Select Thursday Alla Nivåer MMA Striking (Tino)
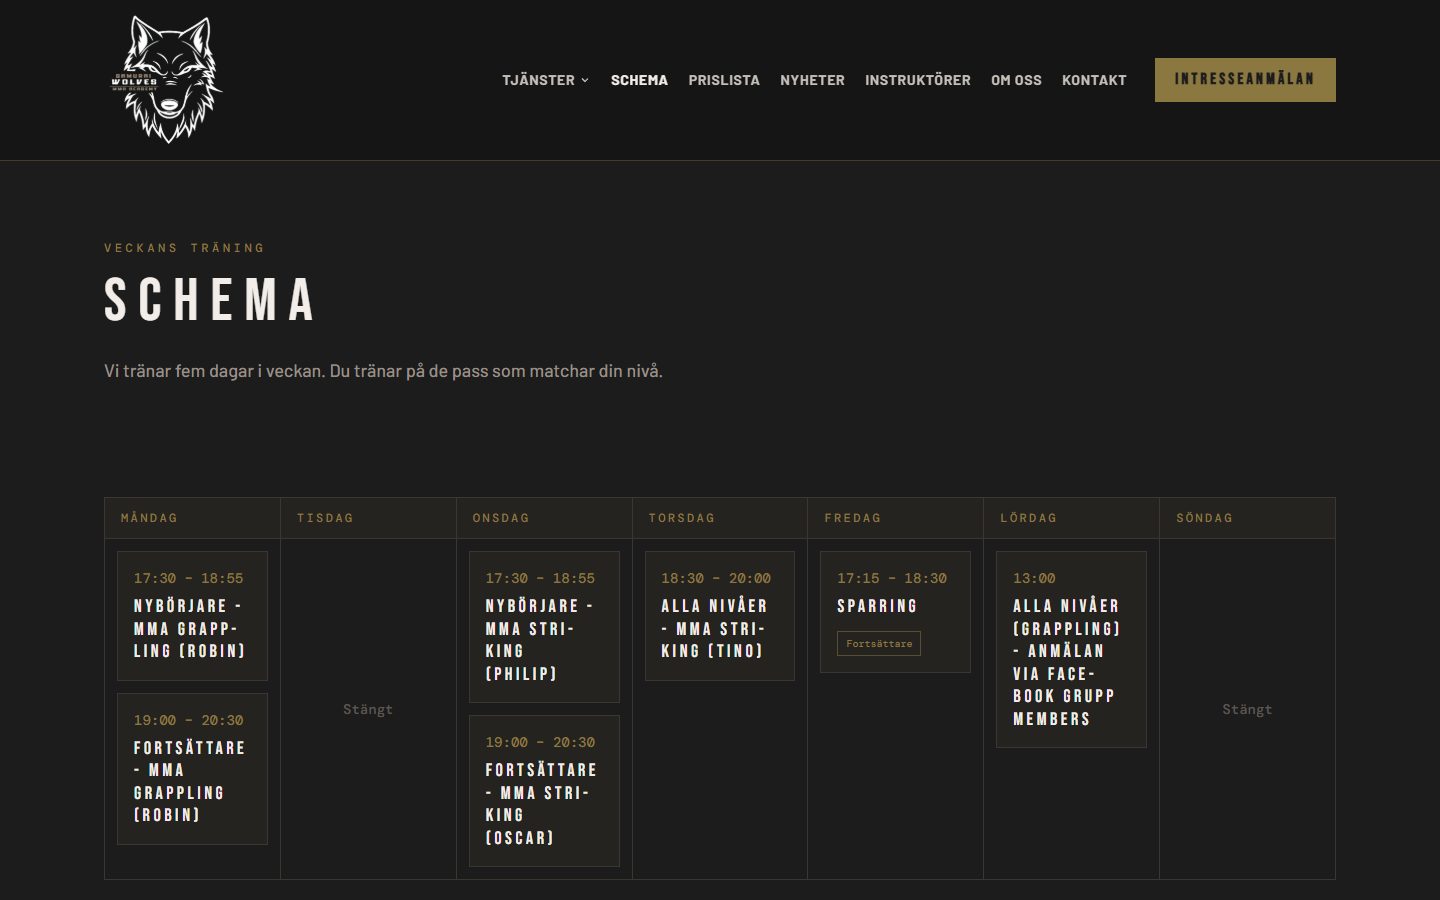Image resolution: width=1440 pixels, height=900 pixels. [x=720, y=616]
